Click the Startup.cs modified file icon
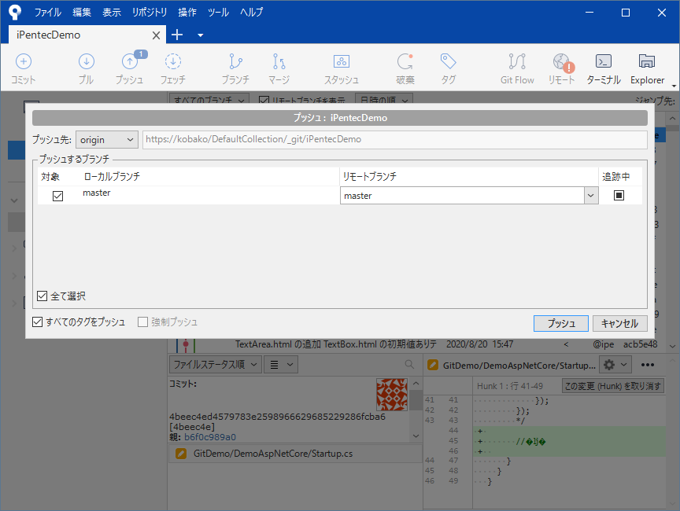Image resolution: width=680 pixels, height=511 pixels. tap(181, 454)
